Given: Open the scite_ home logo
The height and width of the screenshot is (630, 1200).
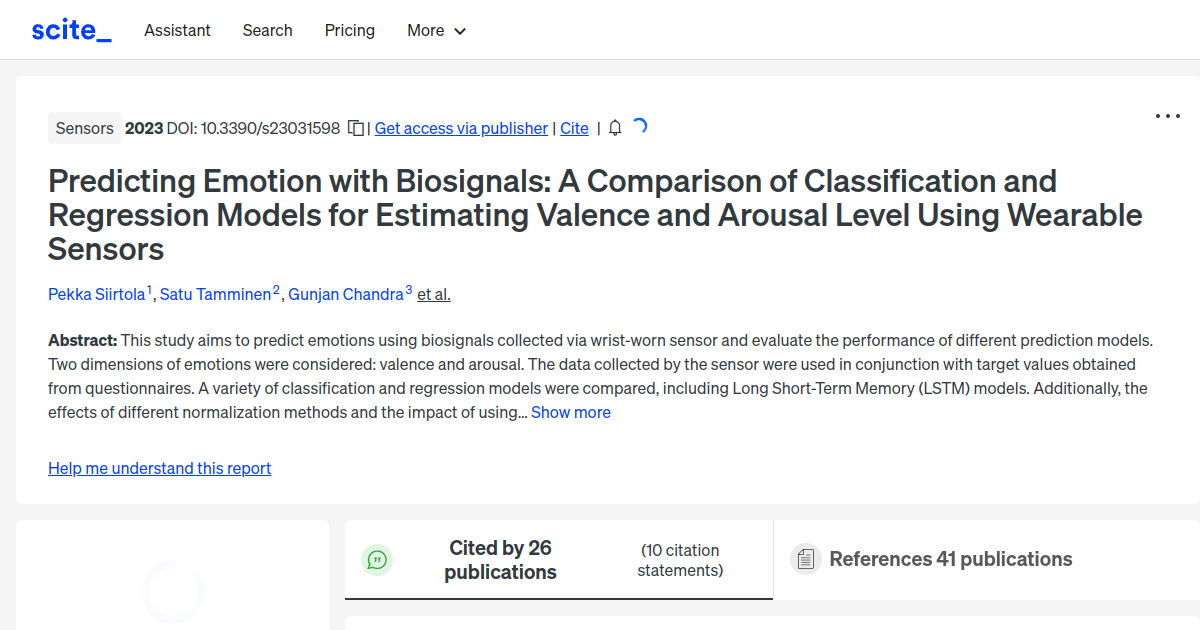Looking at the screenshot, I should (x=71, y=29).
